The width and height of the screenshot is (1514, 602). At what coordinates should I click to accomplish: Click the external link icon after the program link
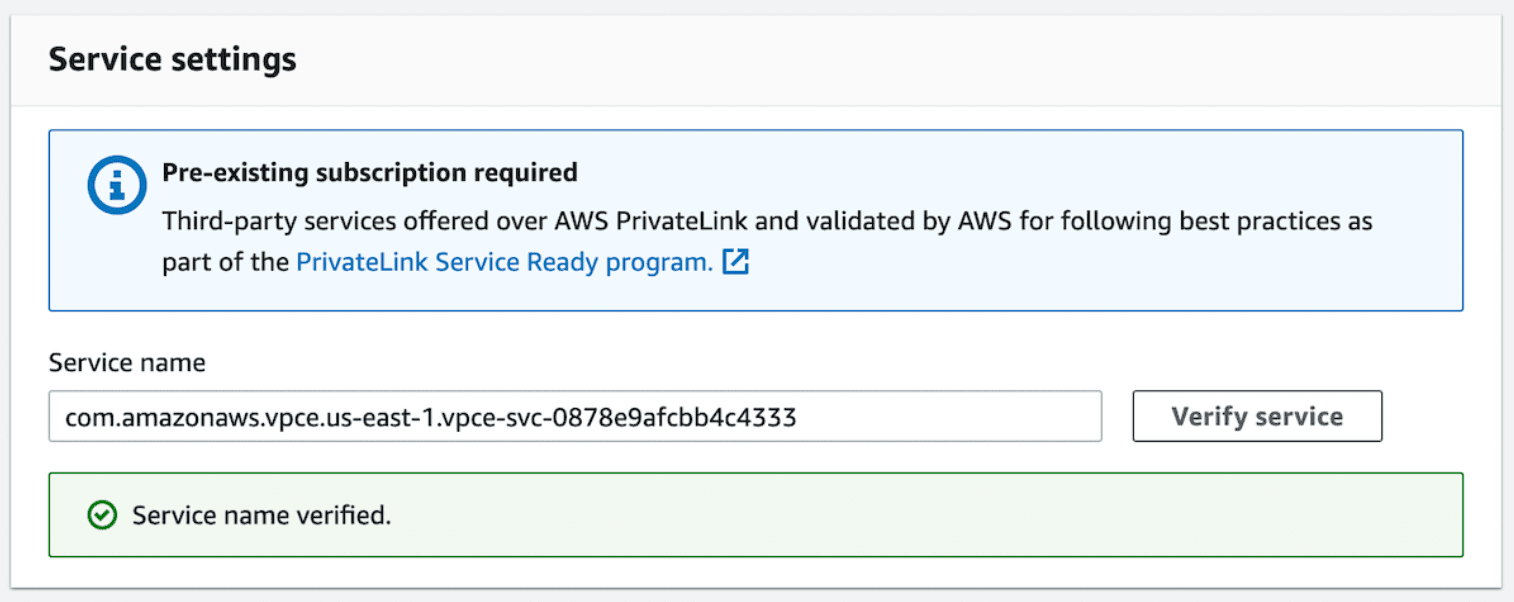[x=735, y=261]
